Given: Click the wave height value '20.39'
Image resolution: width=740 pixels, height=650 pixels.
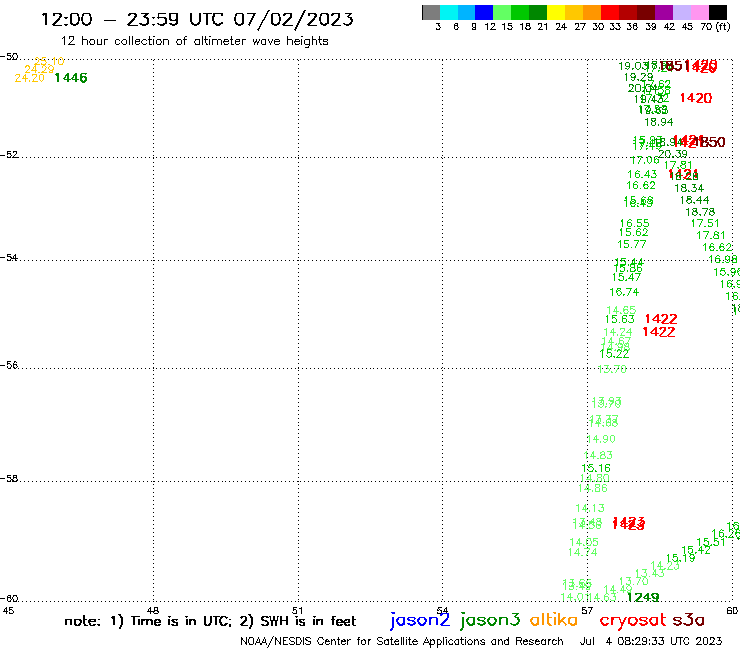Looking at the screenshot, I should pos(673,154).
